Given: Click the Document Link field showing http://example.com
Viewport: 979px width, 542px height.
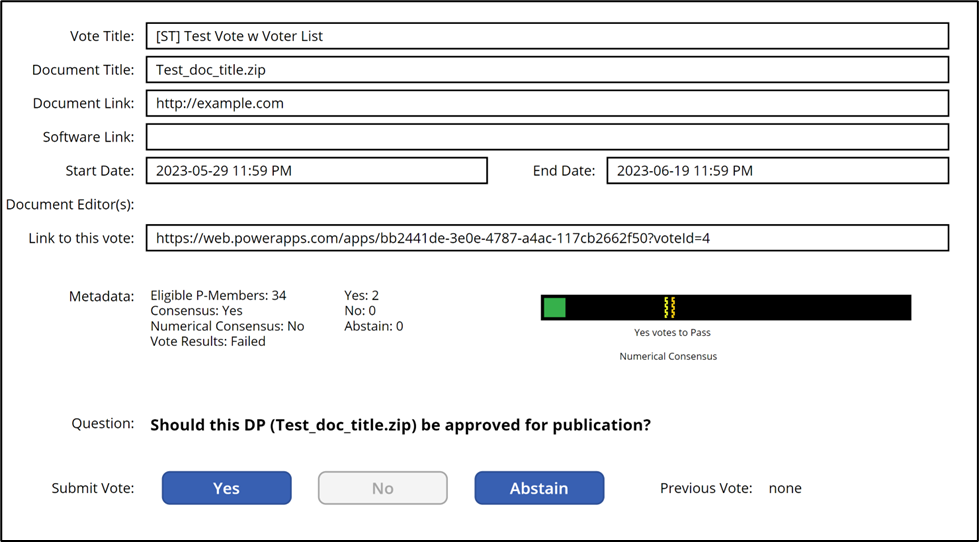Looking at the screenshot, I should point(546,103).
